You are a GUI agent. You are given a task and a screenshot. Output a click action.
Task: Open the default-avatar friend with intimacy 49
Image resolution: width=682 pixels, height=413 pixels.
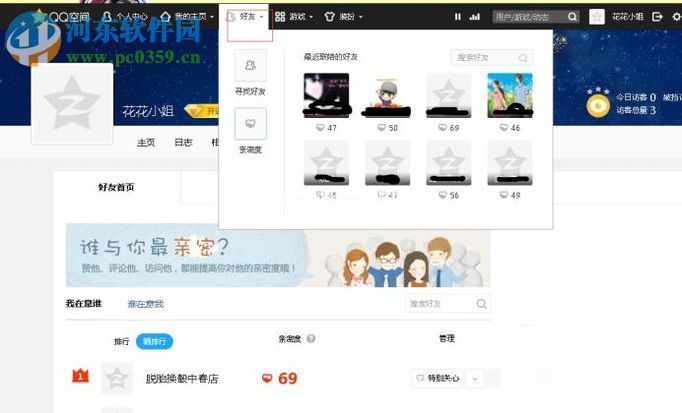point(510,163)
